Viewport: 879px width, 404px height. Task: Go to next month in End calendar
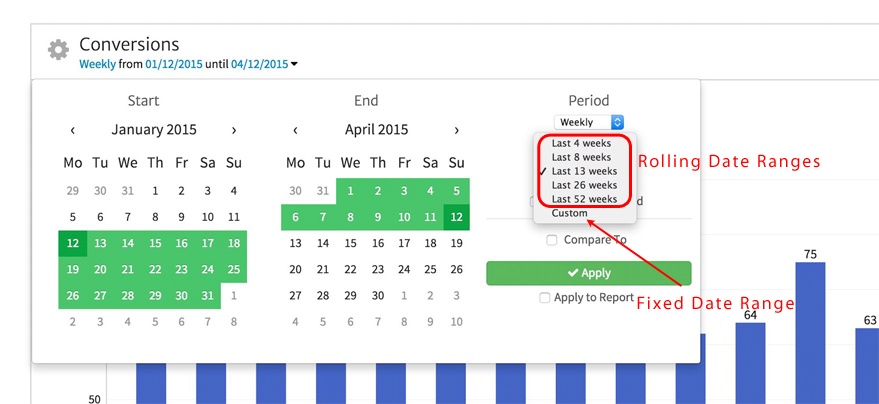(457, 130)
